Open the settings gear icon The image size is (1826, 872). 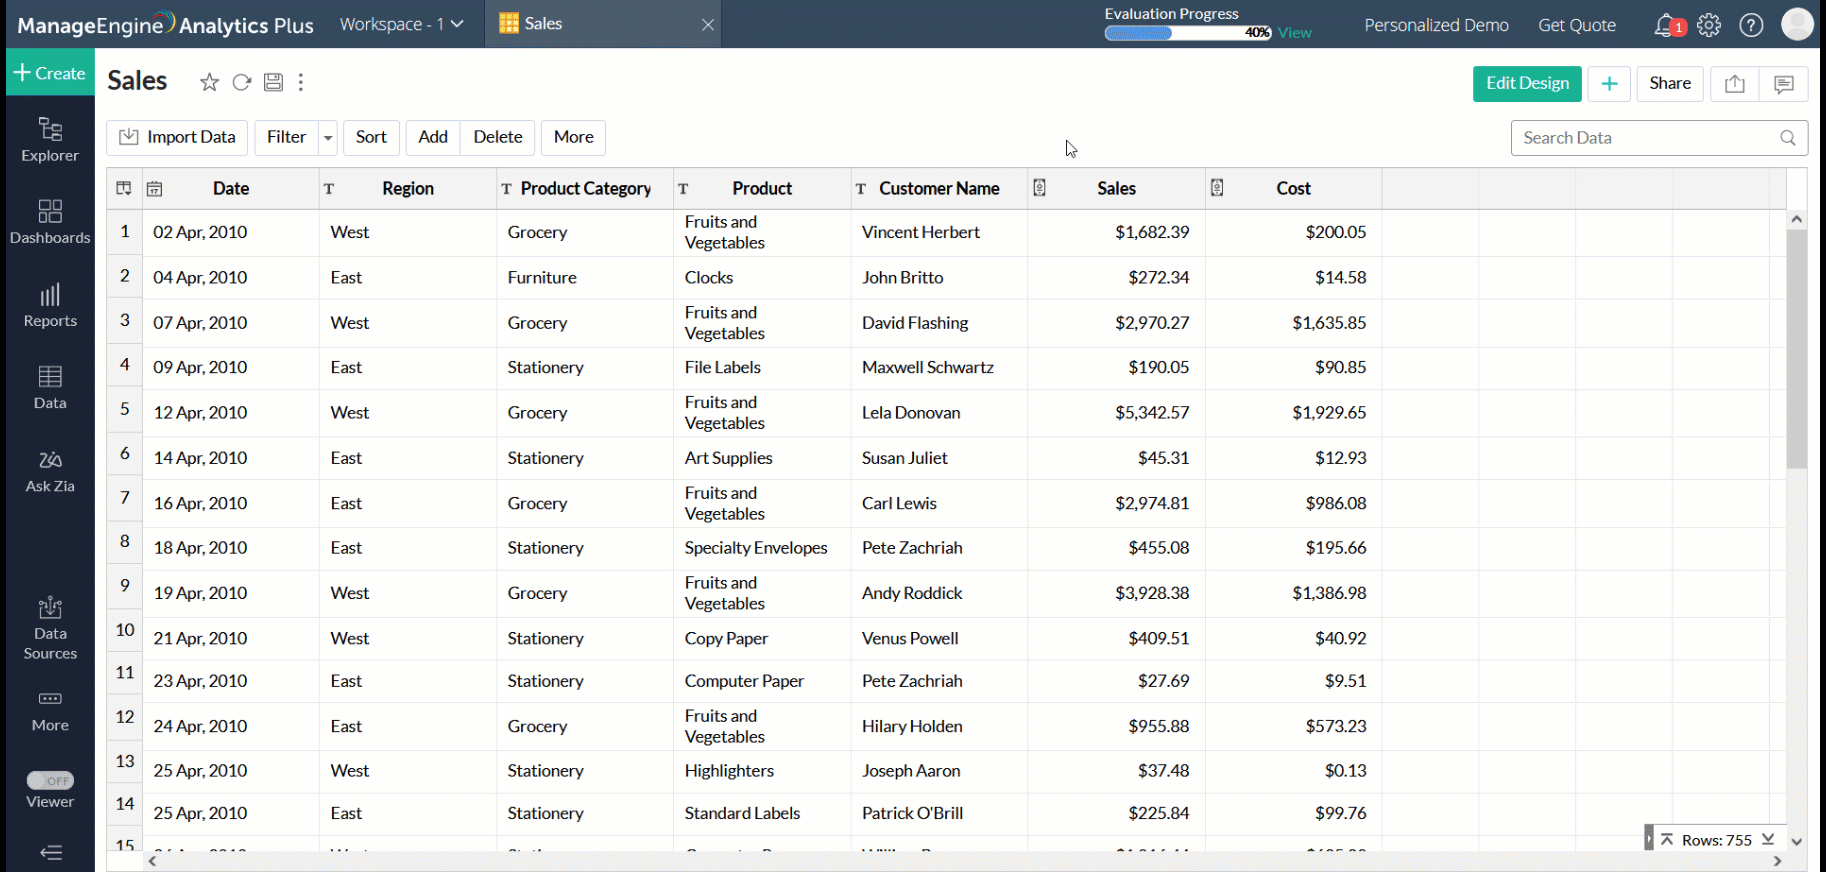1709,26
